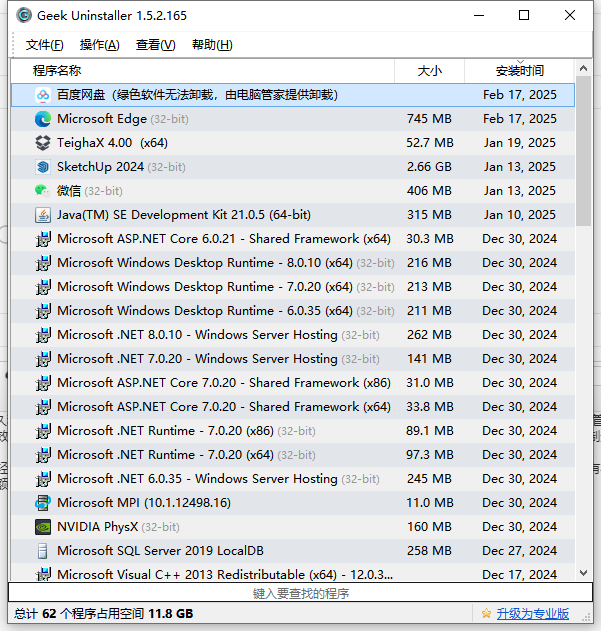This screenshot has height=631, width=601.
Task: Sort by 程序名称 column header
Action: (x=203, y=71)
